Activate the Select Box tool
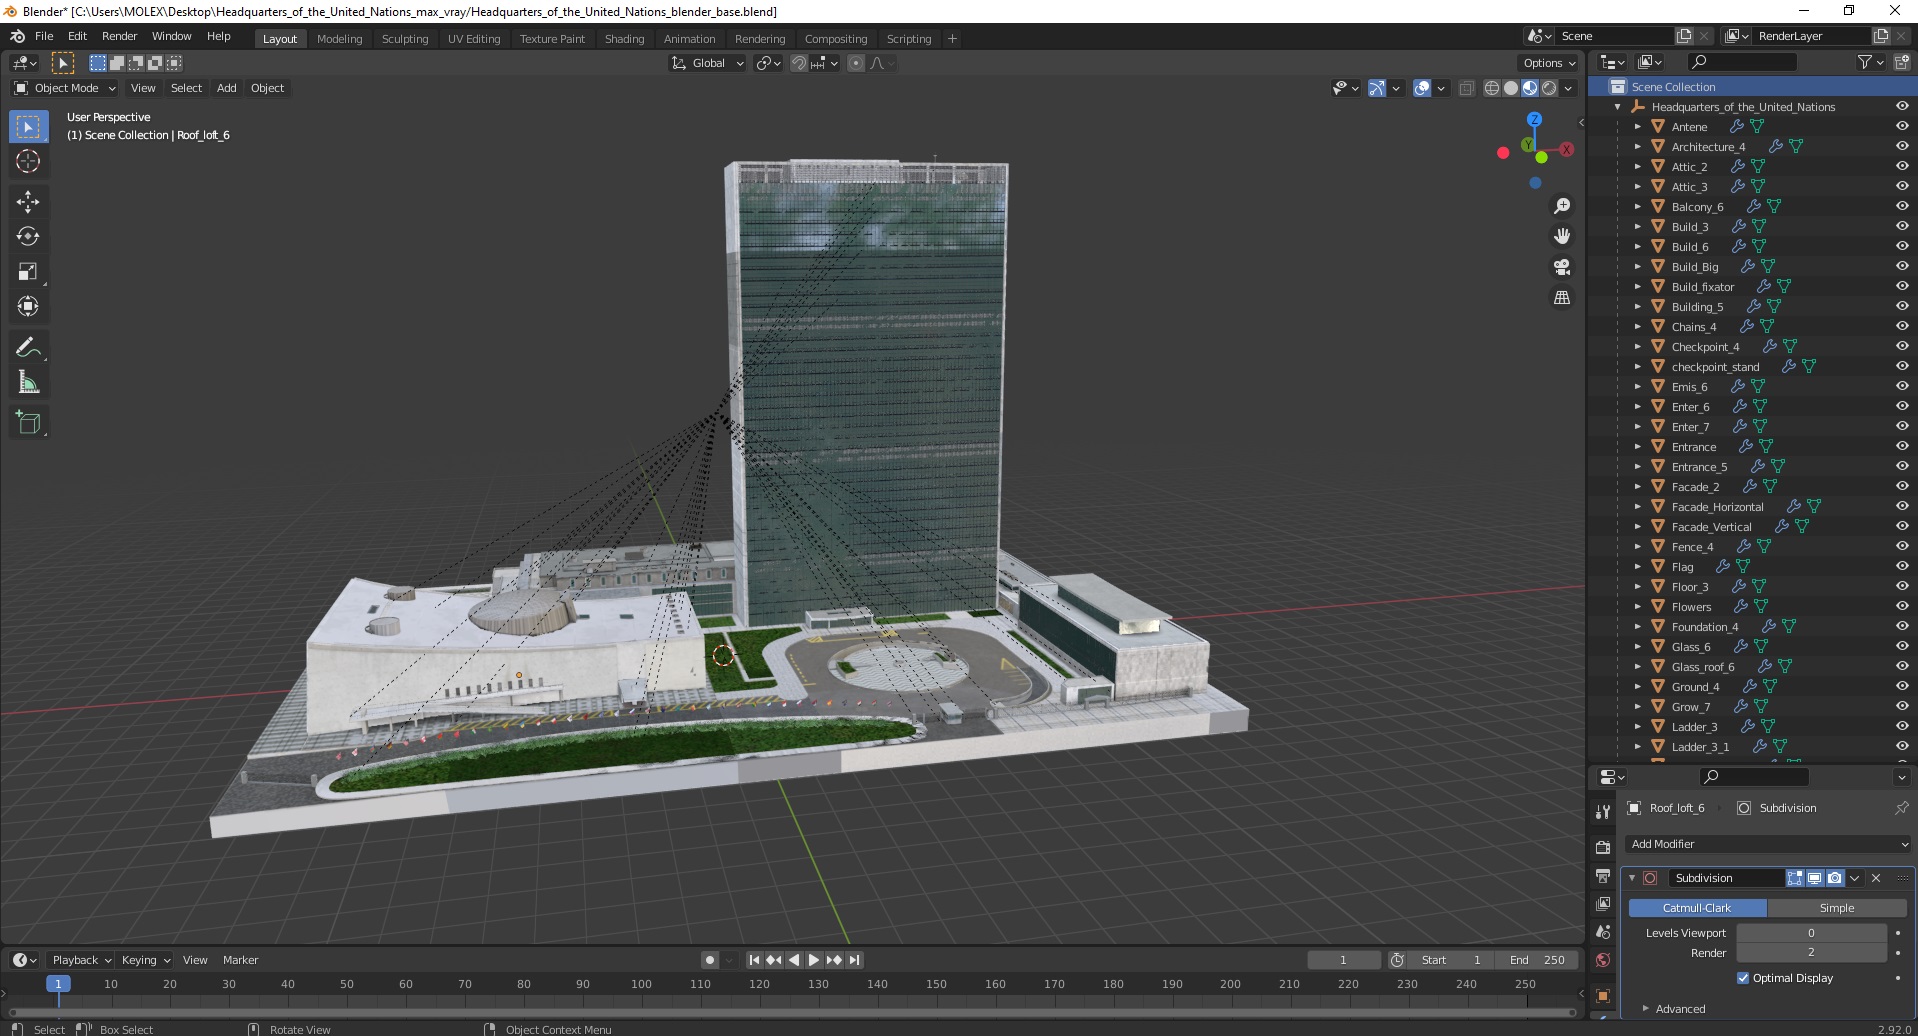Image resolution: width=1918 pixels, height=1036 pixels. 28,127
